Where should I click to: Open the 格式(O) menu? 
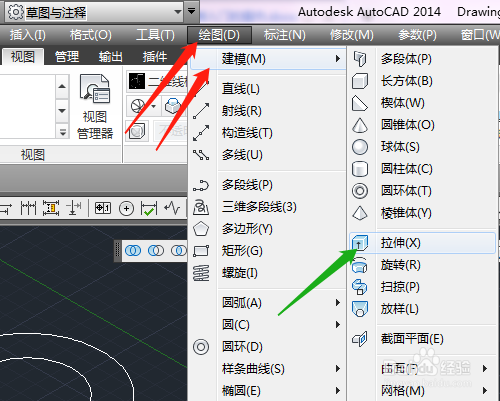pyautogui.click(x=91, y=35)
